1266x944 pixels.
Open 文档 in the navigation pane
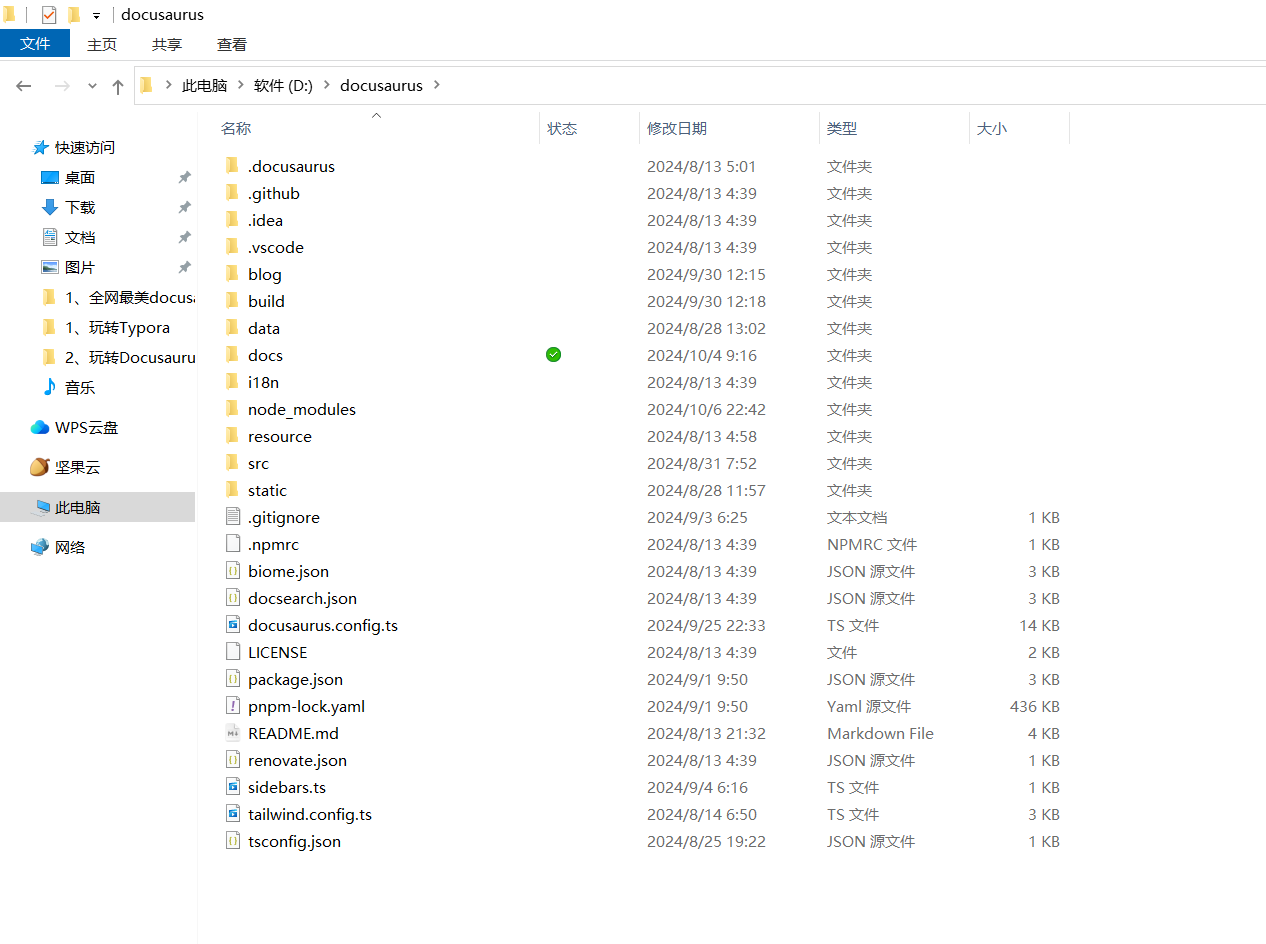pos(80,237)
